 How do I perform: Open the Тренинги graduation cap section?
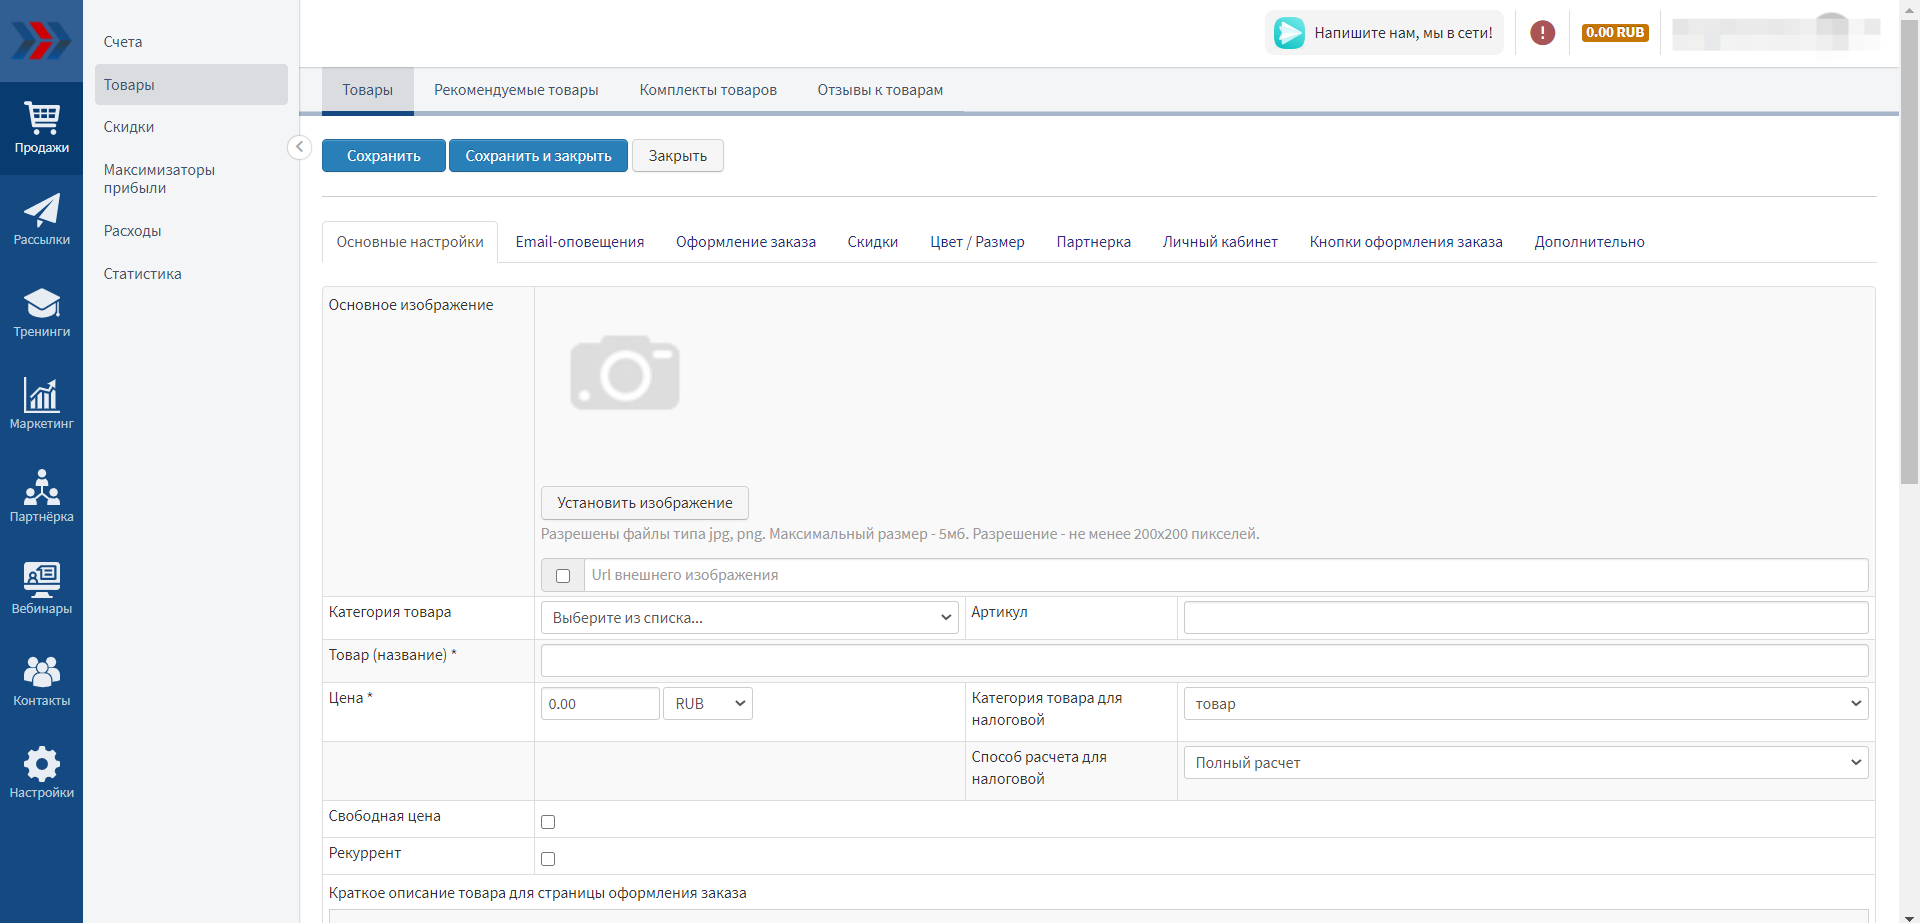41,312
